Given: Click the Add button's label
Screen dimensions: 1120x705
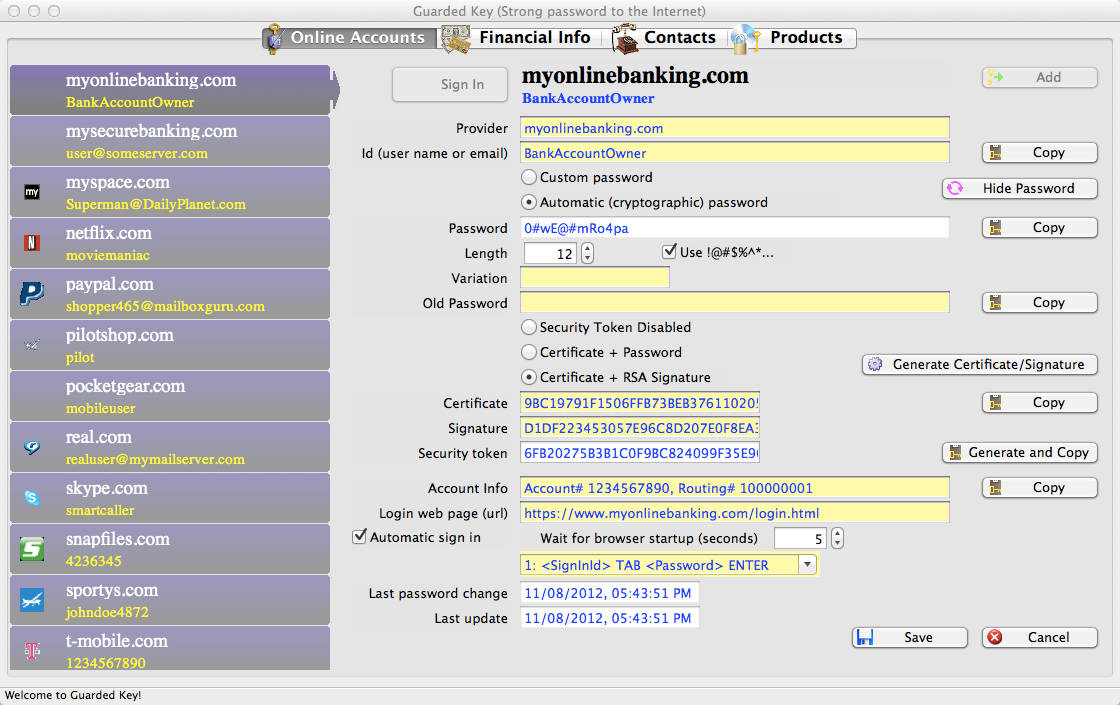Looking at the screenshot, I should pyautogui.click(x=1049, y=77).
